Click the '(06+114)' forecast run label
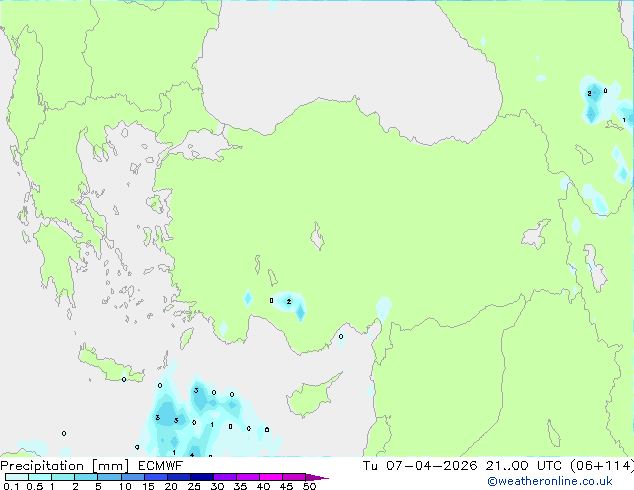This screenshot has height=490, width=634. 602,466
